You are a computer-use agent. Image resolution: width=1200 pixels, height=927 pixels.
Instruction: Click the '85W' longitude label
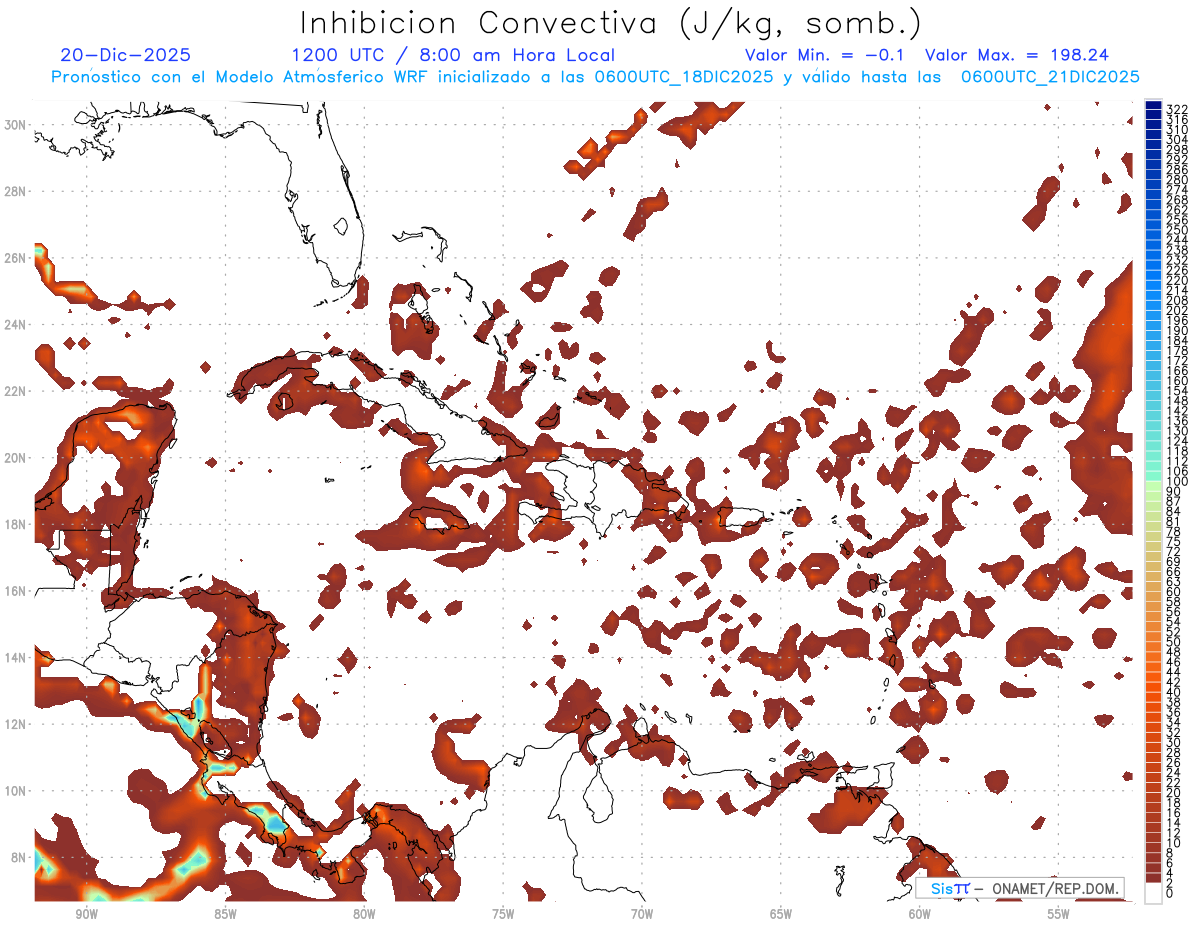224,913
